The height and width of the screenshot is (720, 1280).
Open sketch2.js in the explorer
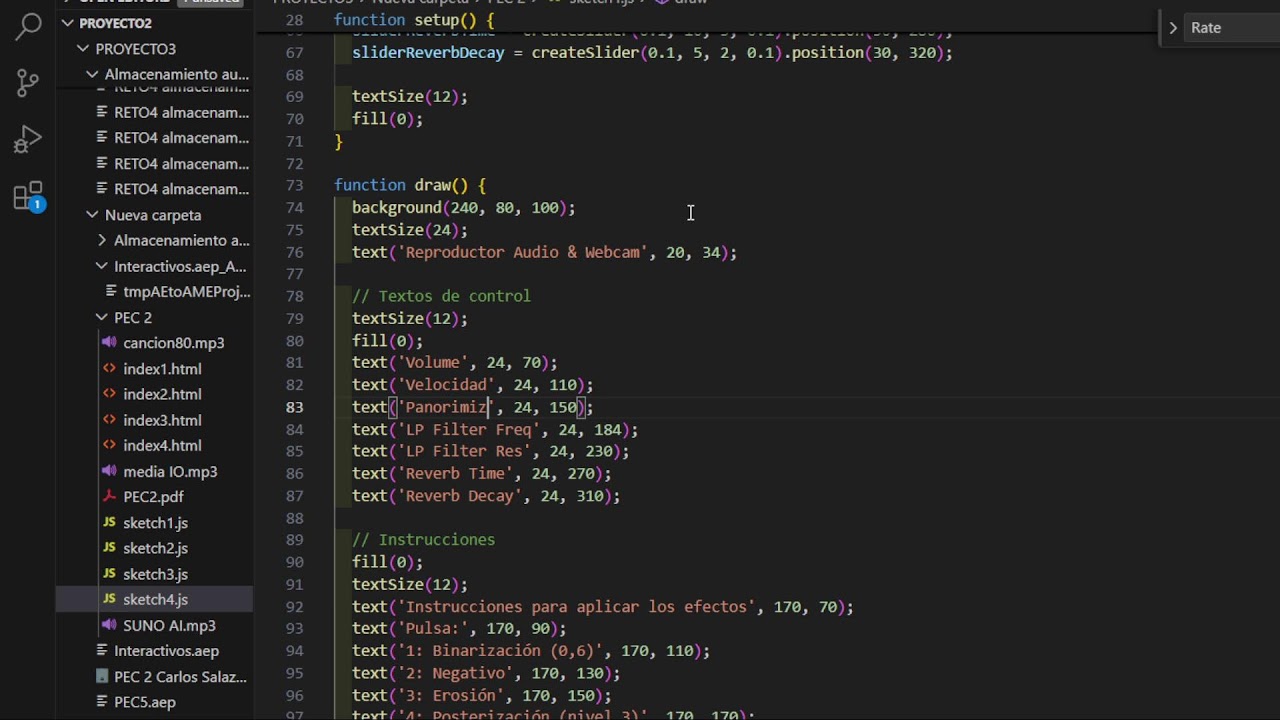coord(155,548)
